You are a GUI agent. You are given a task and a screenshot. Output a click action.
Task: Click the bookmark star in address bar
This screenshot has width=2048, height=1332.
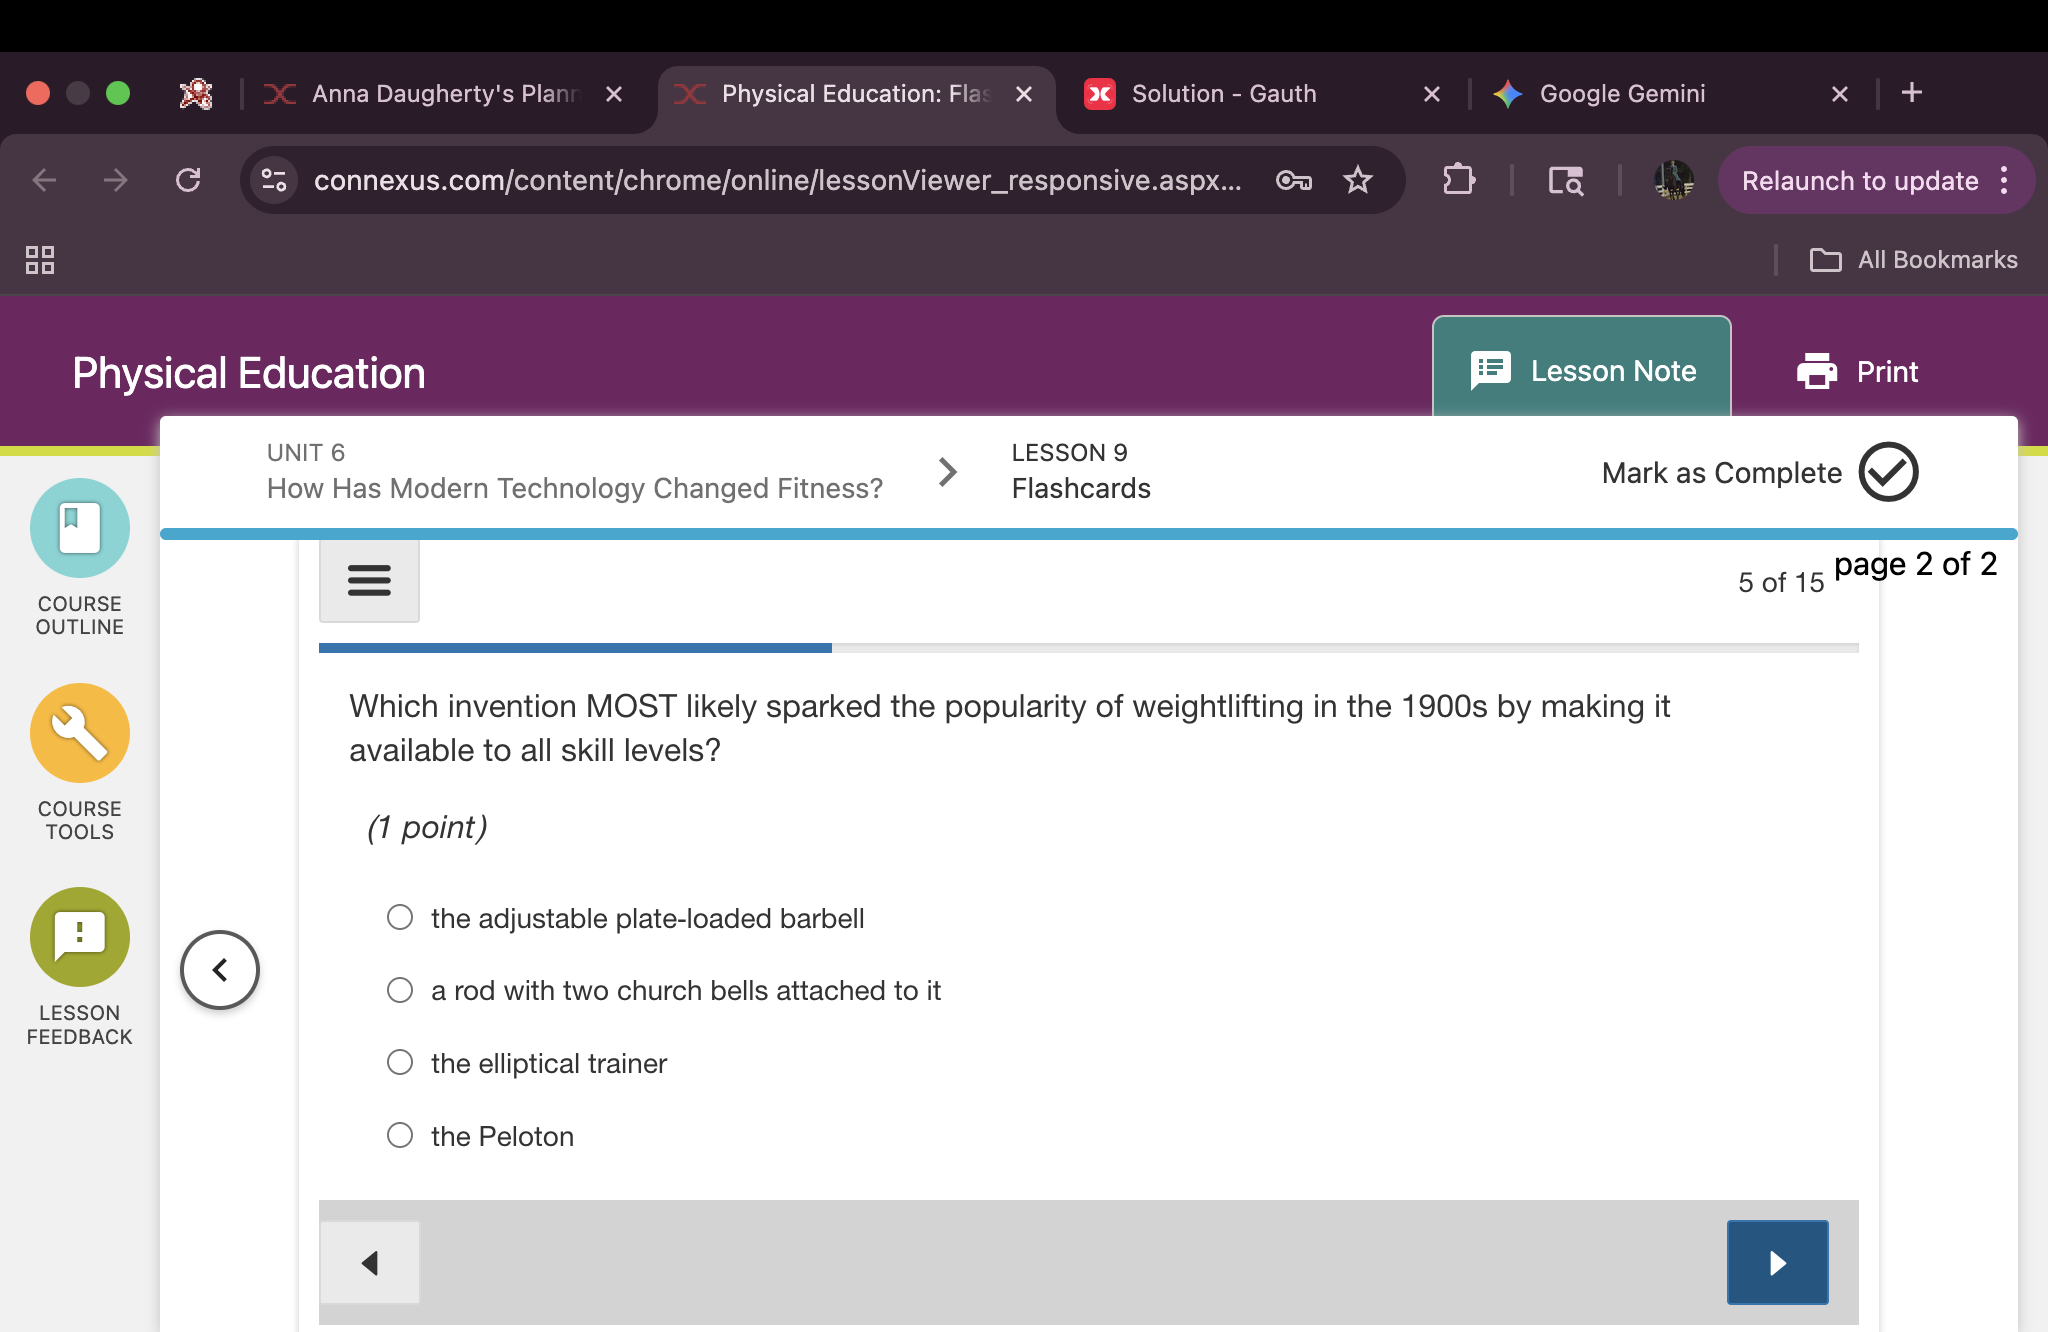pyautogui.click(x=1357, y=180)
